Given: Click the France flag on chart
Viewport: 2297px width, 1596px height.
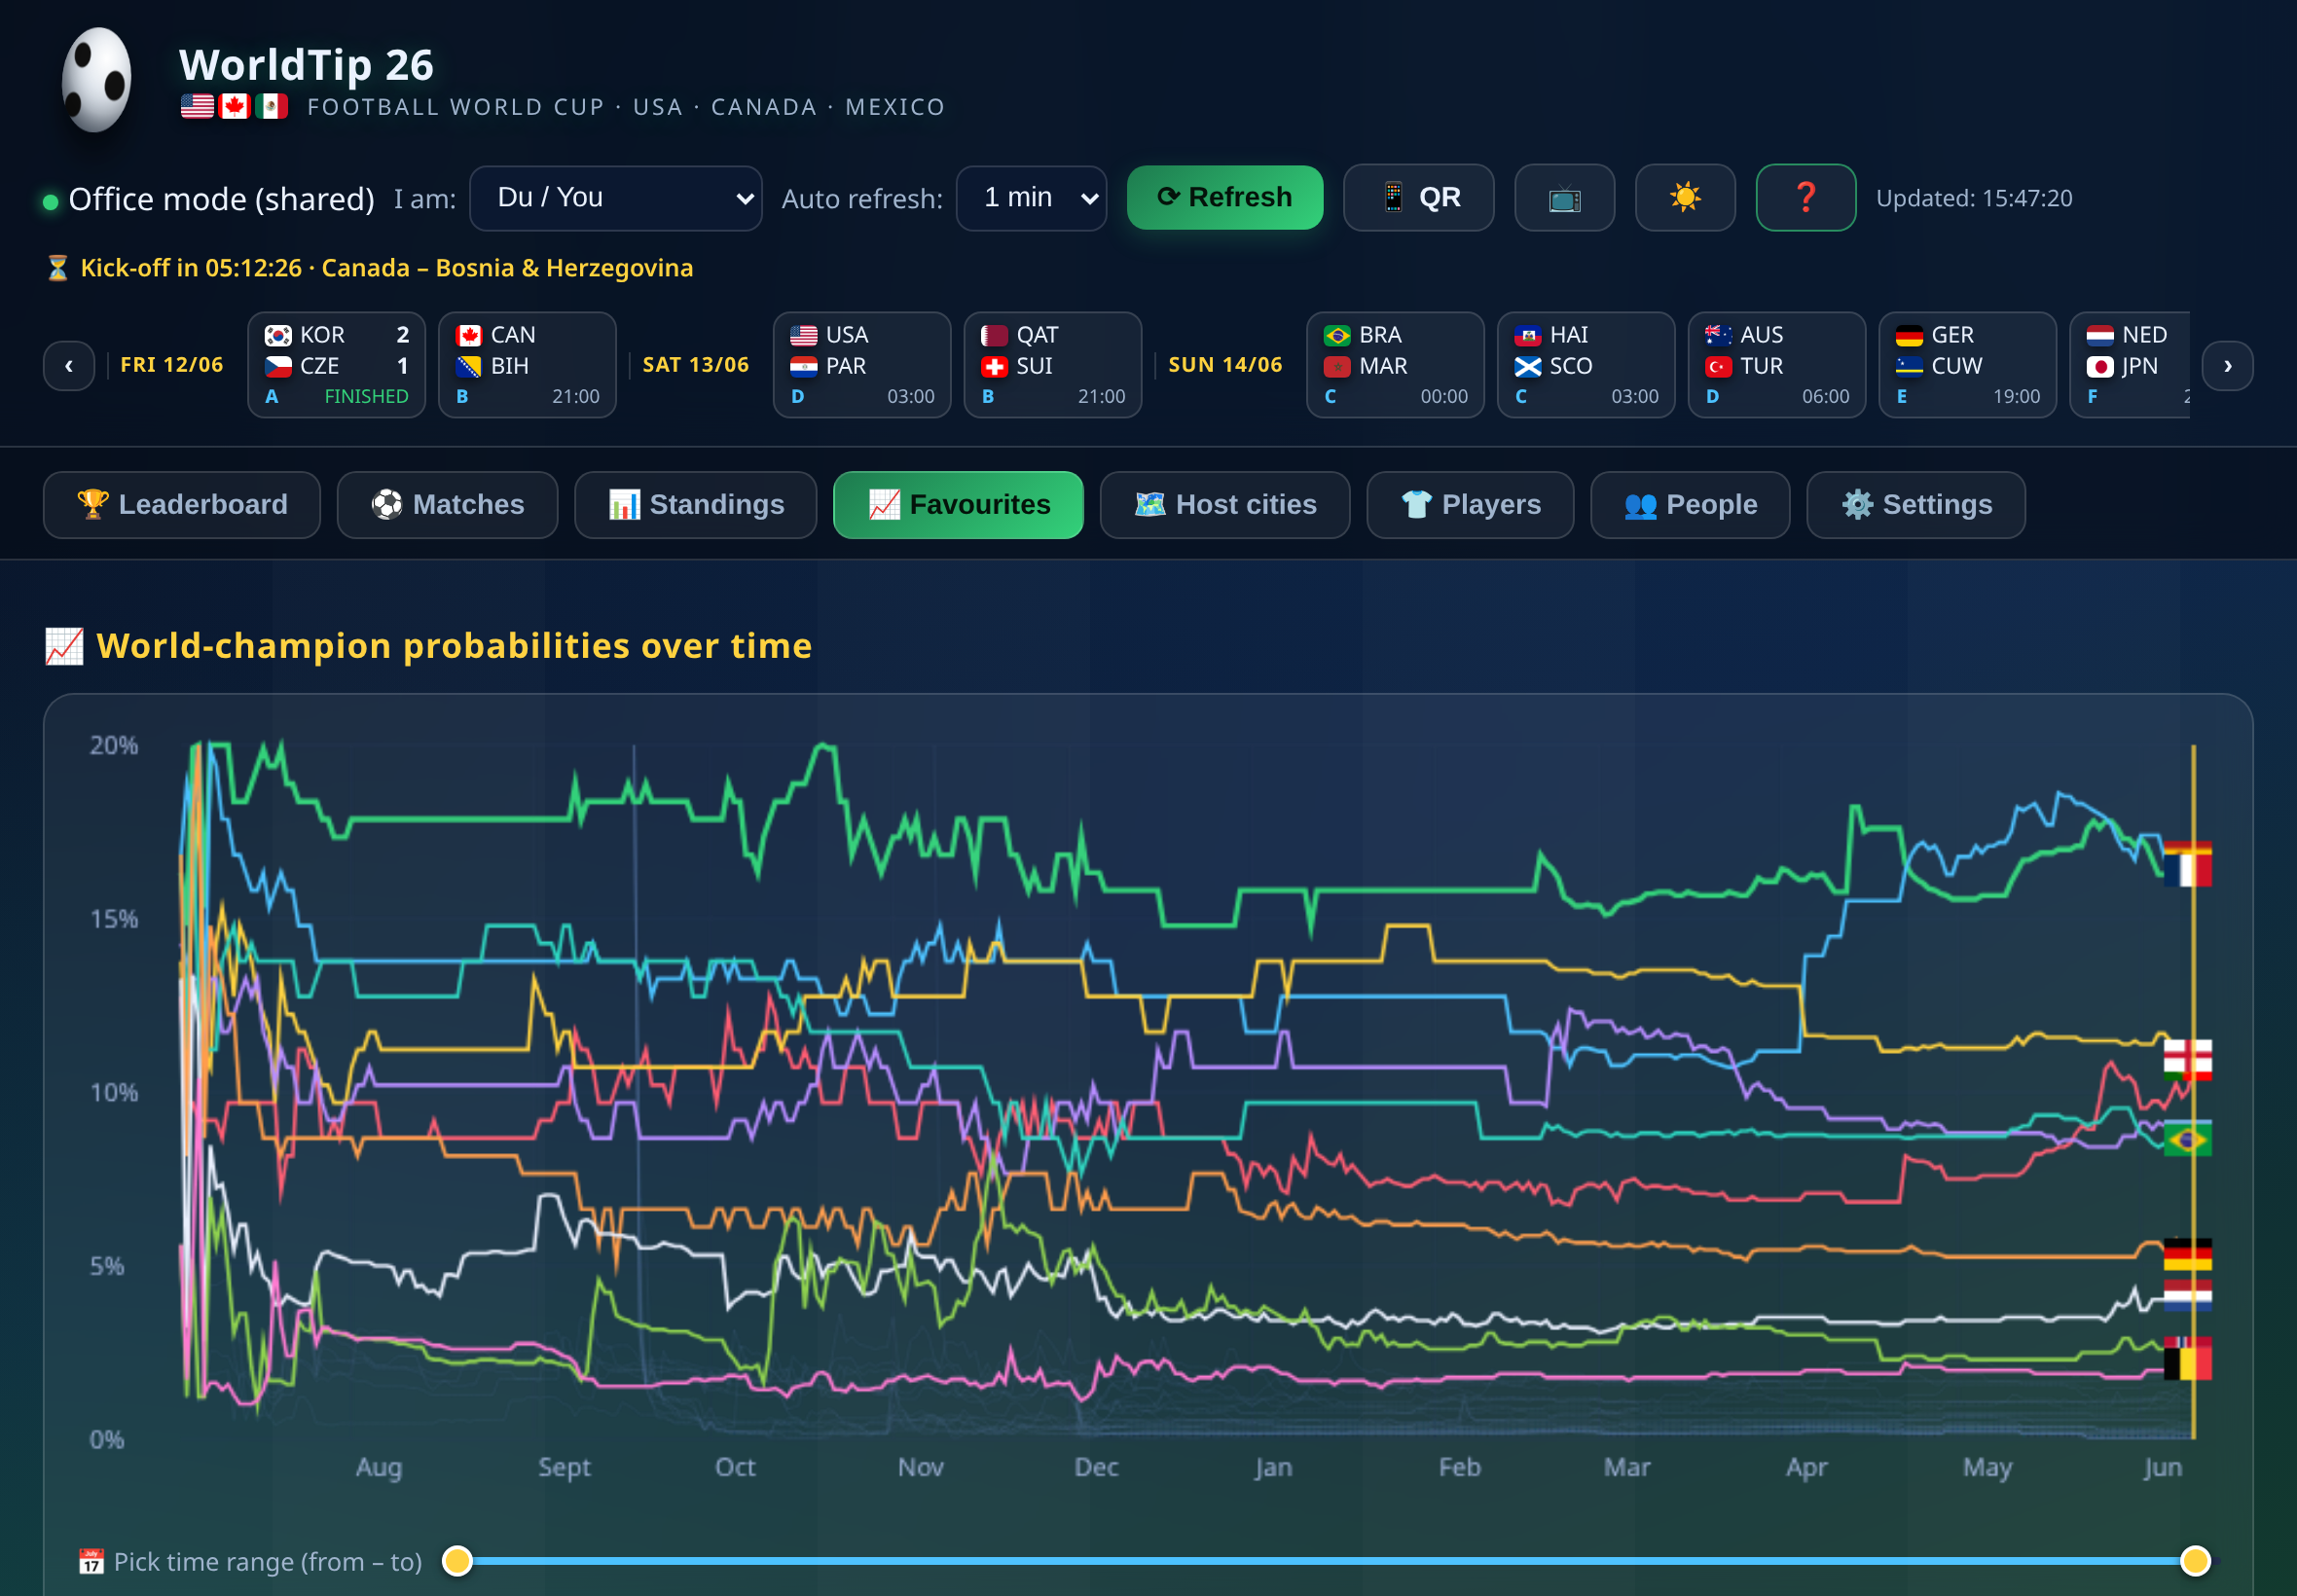Looking at the screenshot, I should (x=2188, y=869).
